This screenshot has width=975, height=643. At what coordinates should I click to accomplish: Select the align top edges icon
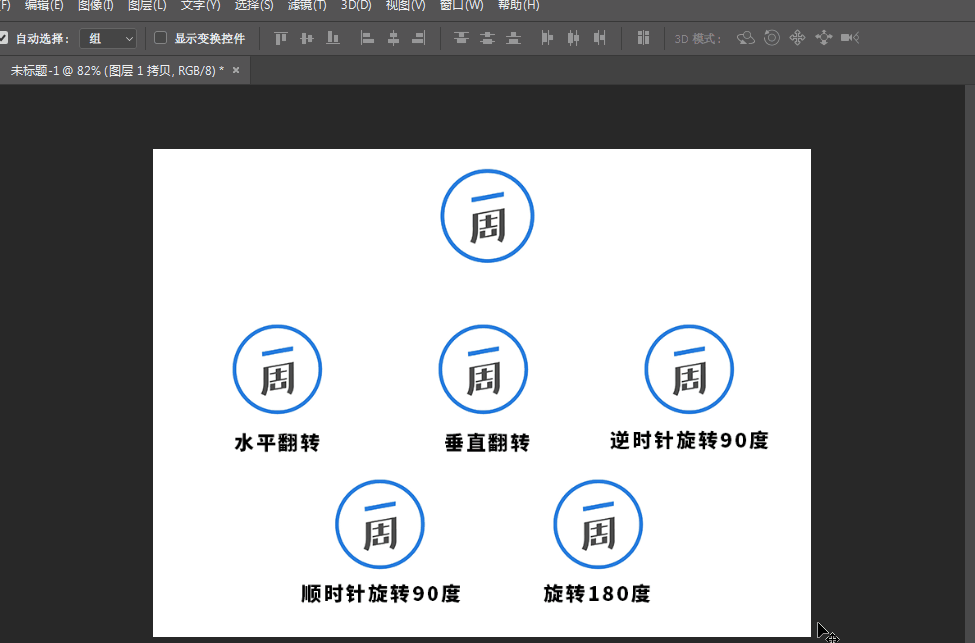pos(280,37)
